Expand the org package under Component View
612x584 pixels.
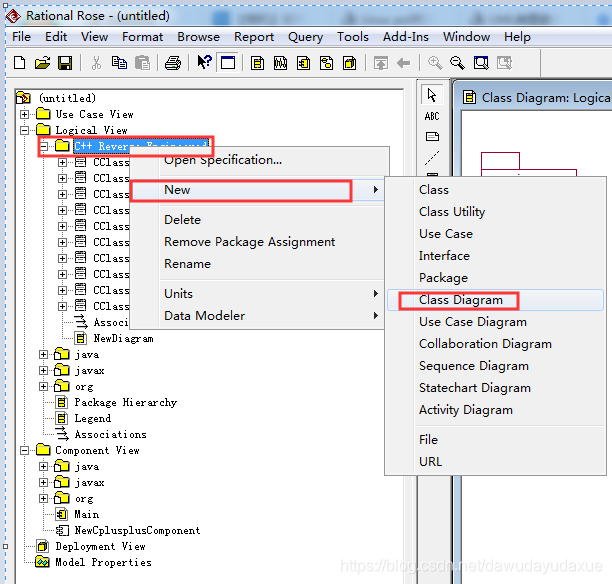coord(44,499)
